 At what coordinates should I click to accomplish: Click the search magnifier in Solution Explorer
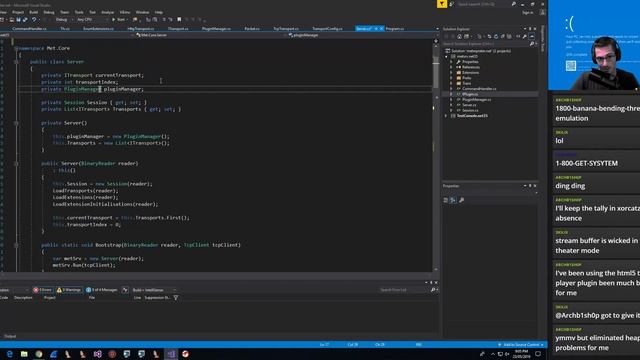click(x=532, y=44)
